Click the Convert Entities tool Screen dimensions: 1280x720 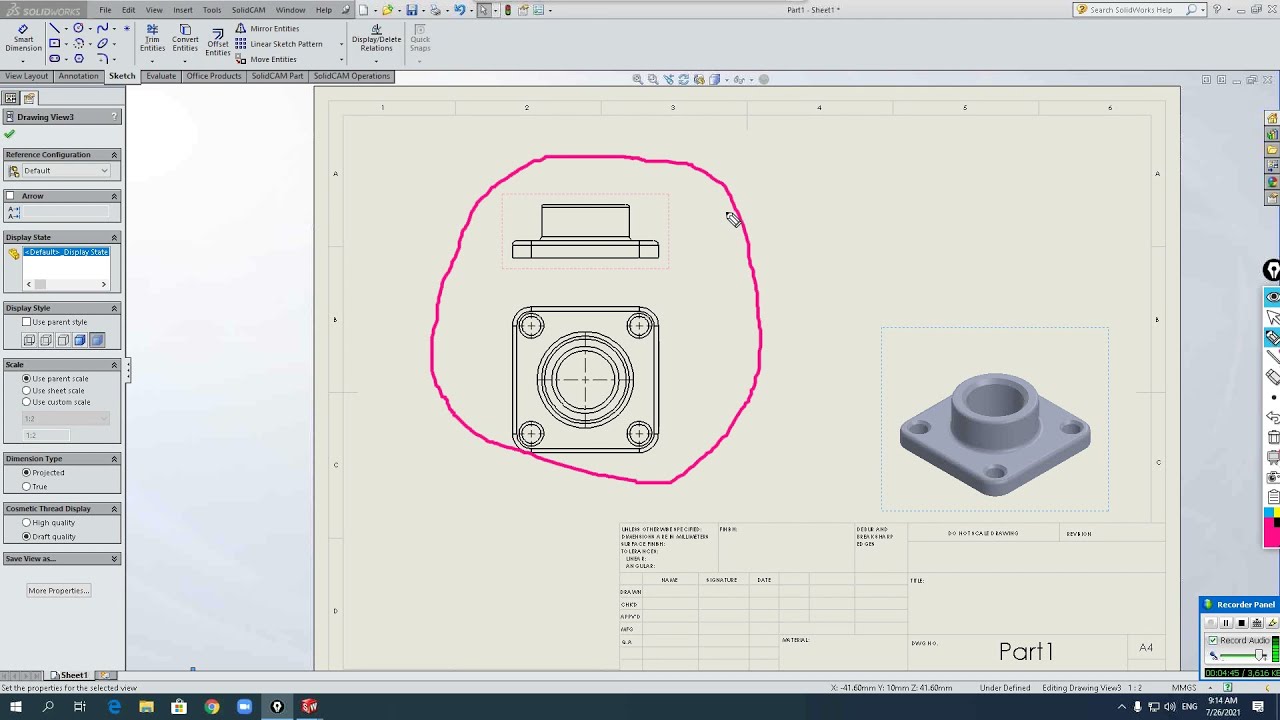(185, 38)
